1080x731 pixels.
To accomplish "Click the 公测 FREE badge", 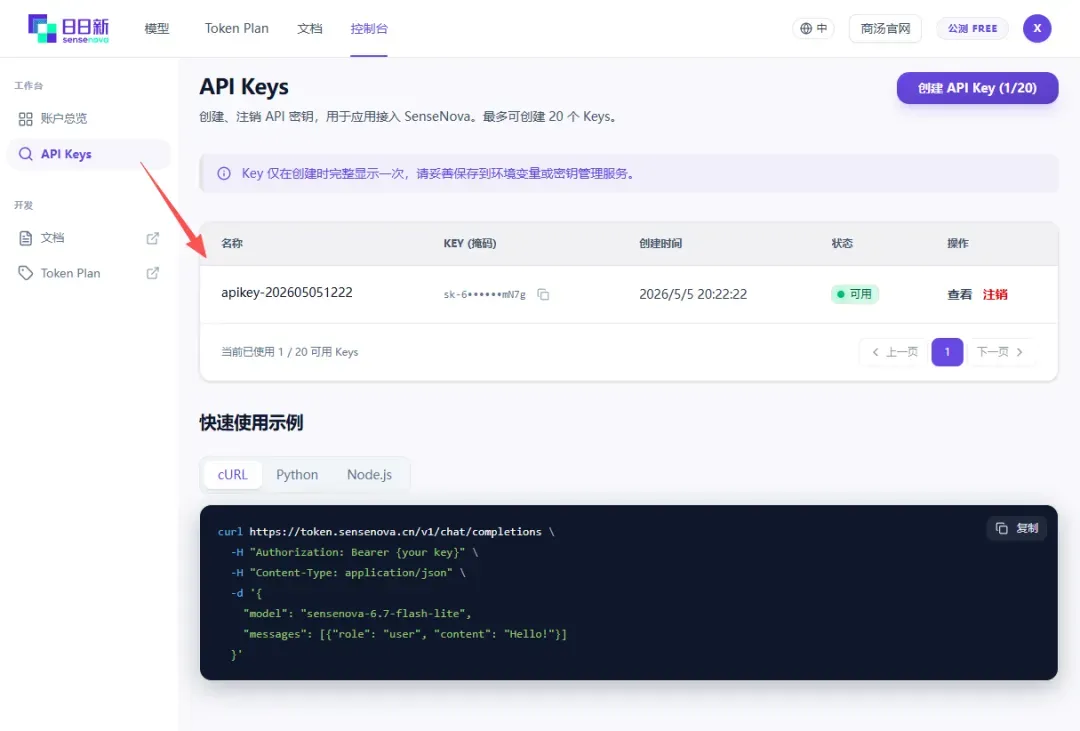I will 972,28.
